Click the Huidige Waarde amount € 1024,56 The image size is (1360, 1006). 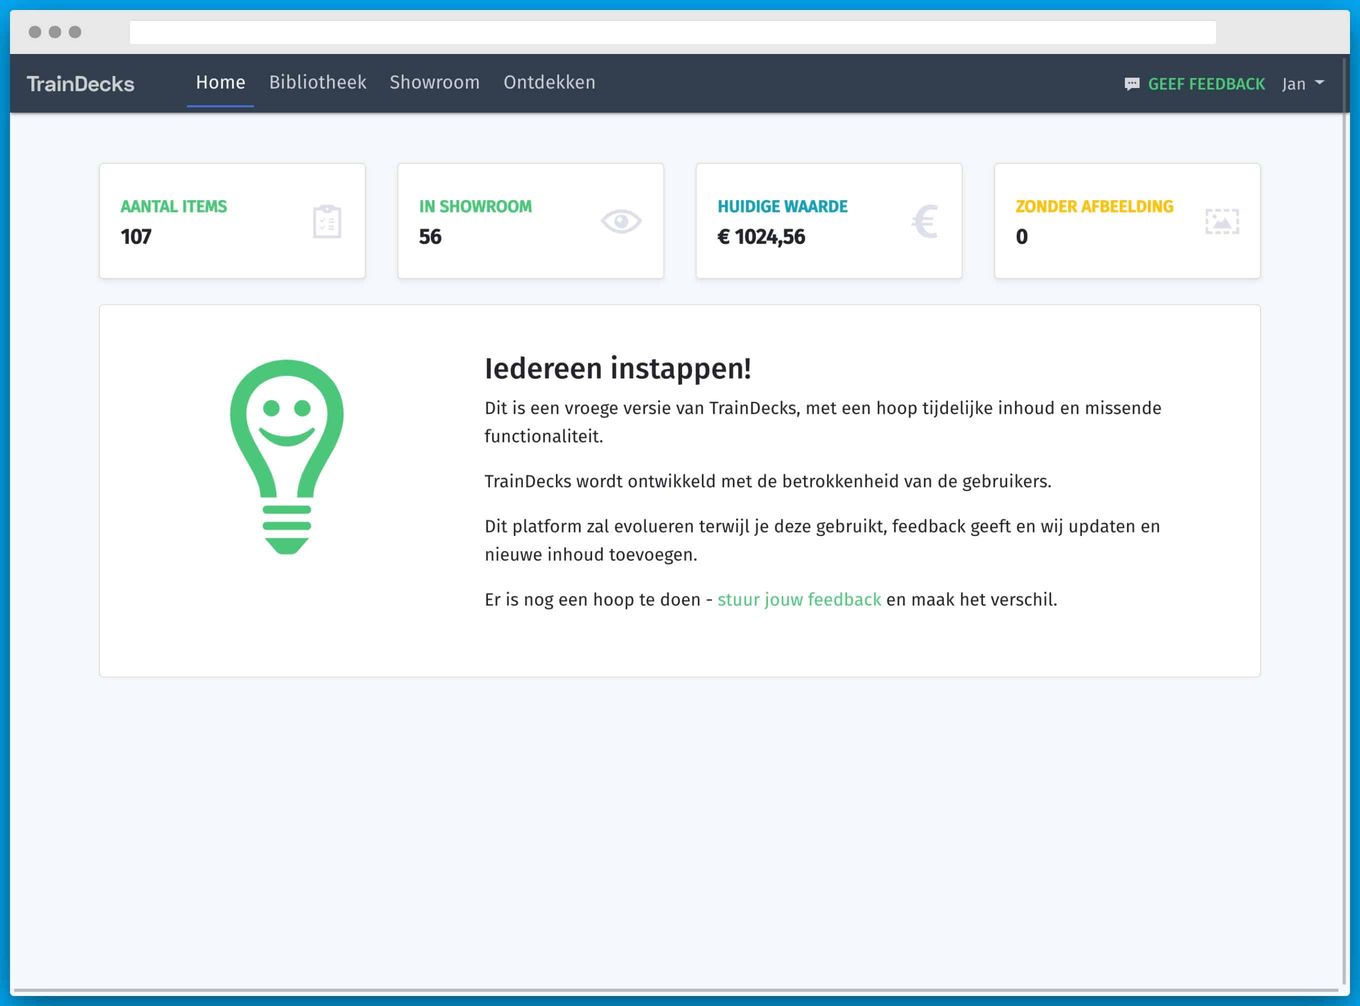click(761, 237)
